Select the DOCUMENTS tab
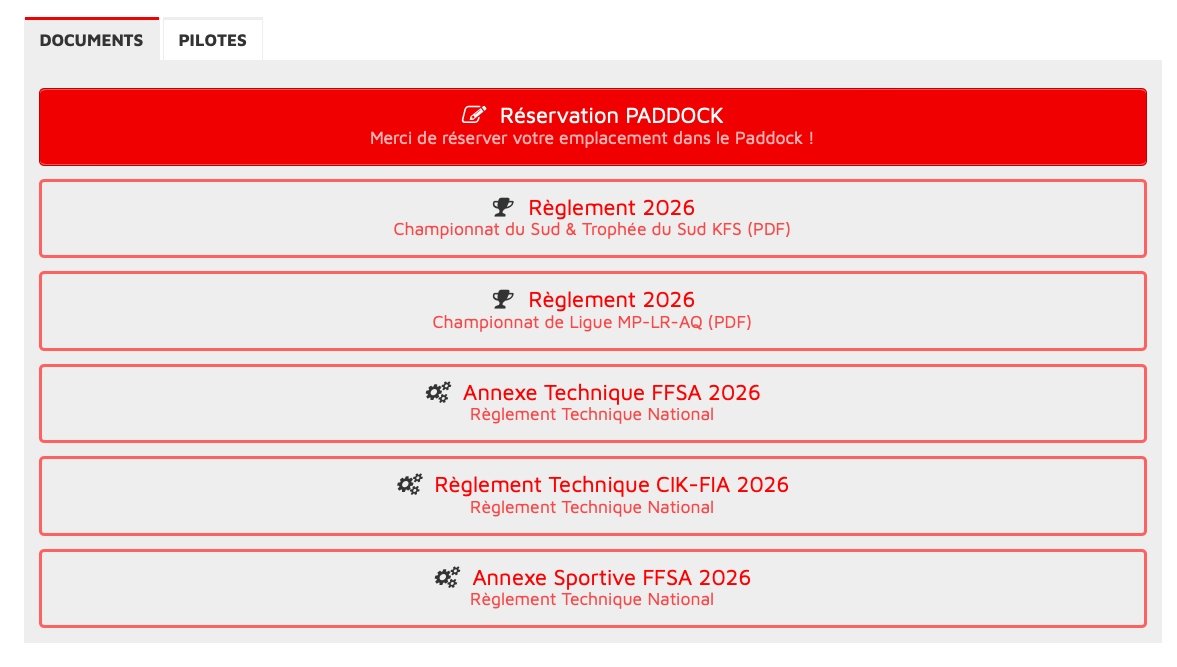The image size is (1177, 667). [x=91, y=41]
